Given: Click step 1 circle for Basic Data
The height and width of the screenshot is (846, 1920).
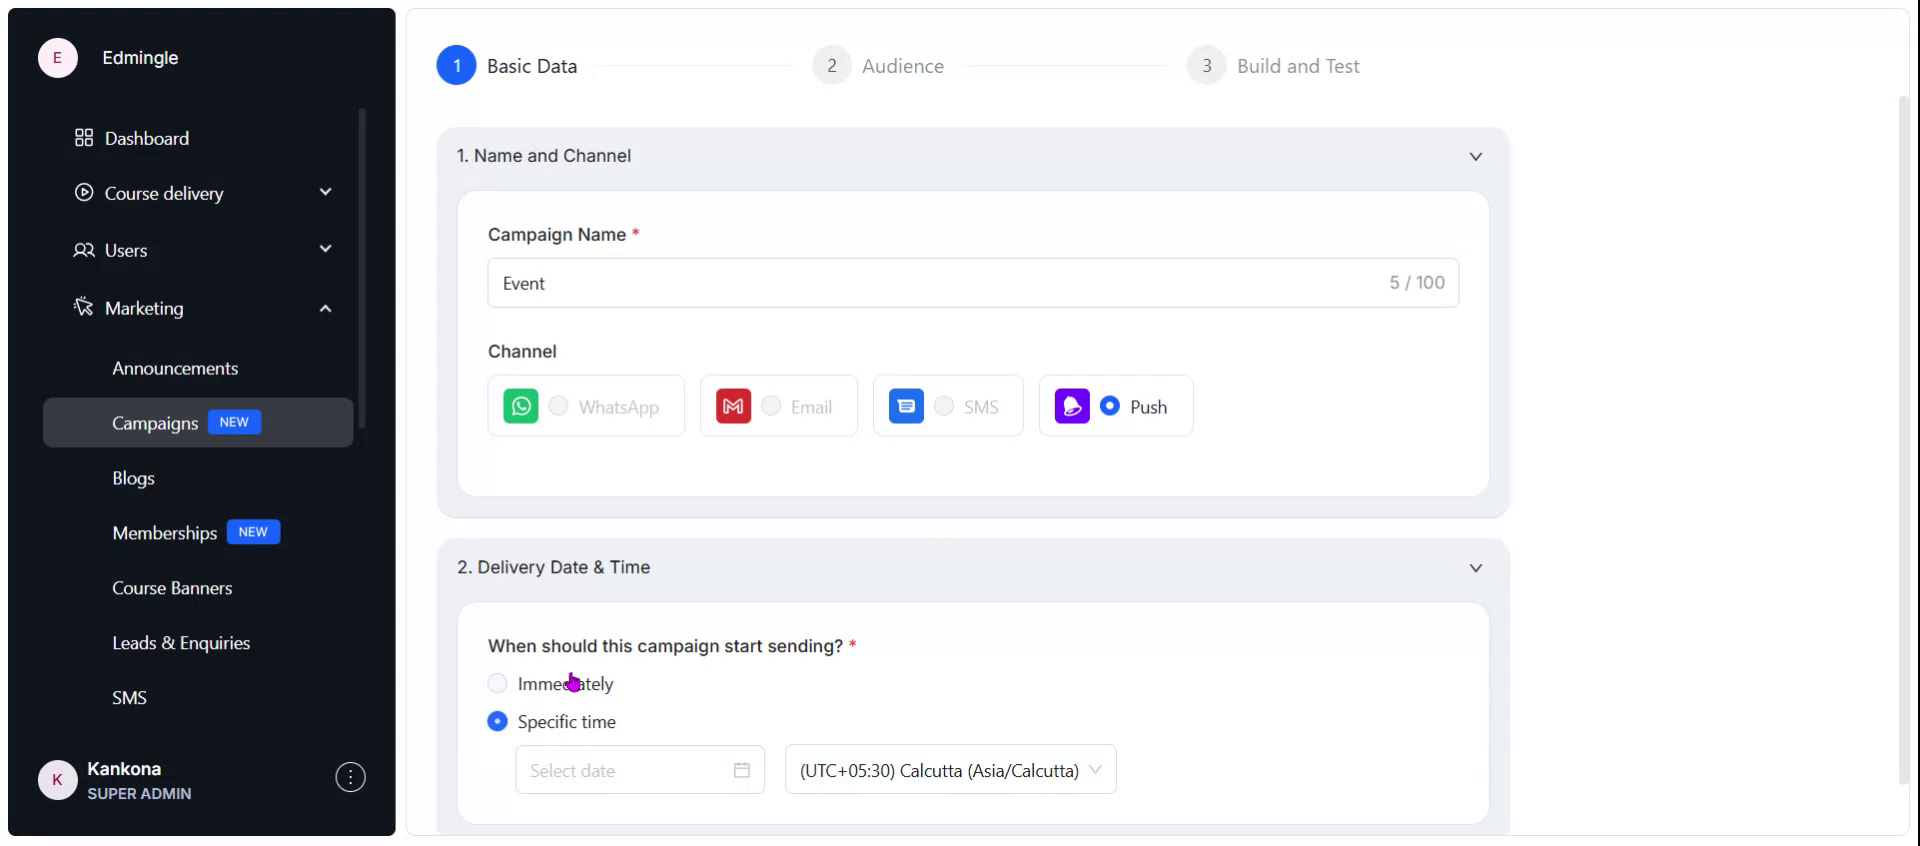Looking at the screenshot, I should coord(457,66).
